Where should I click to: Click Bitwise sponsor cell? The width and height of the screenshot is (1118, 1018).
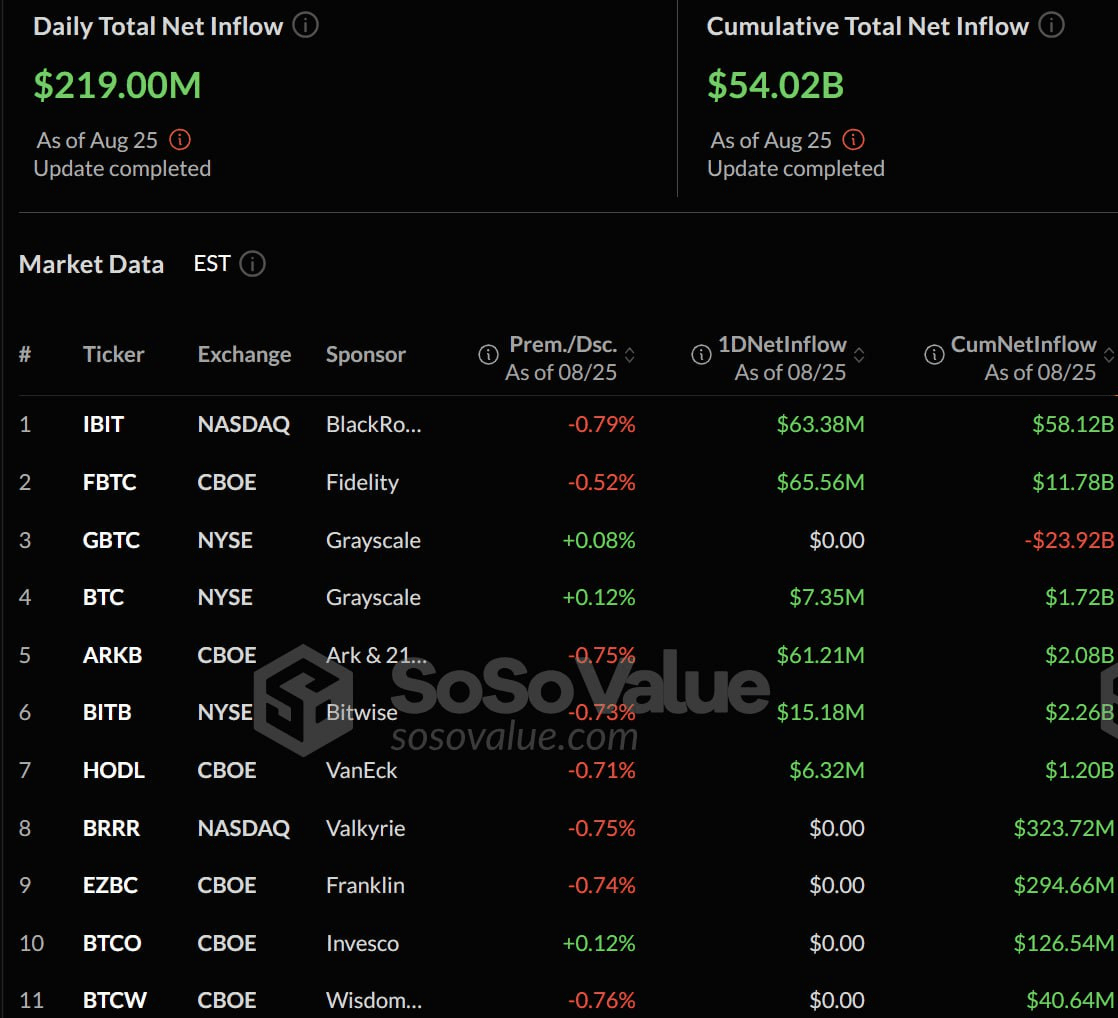(x=361, y=712)
